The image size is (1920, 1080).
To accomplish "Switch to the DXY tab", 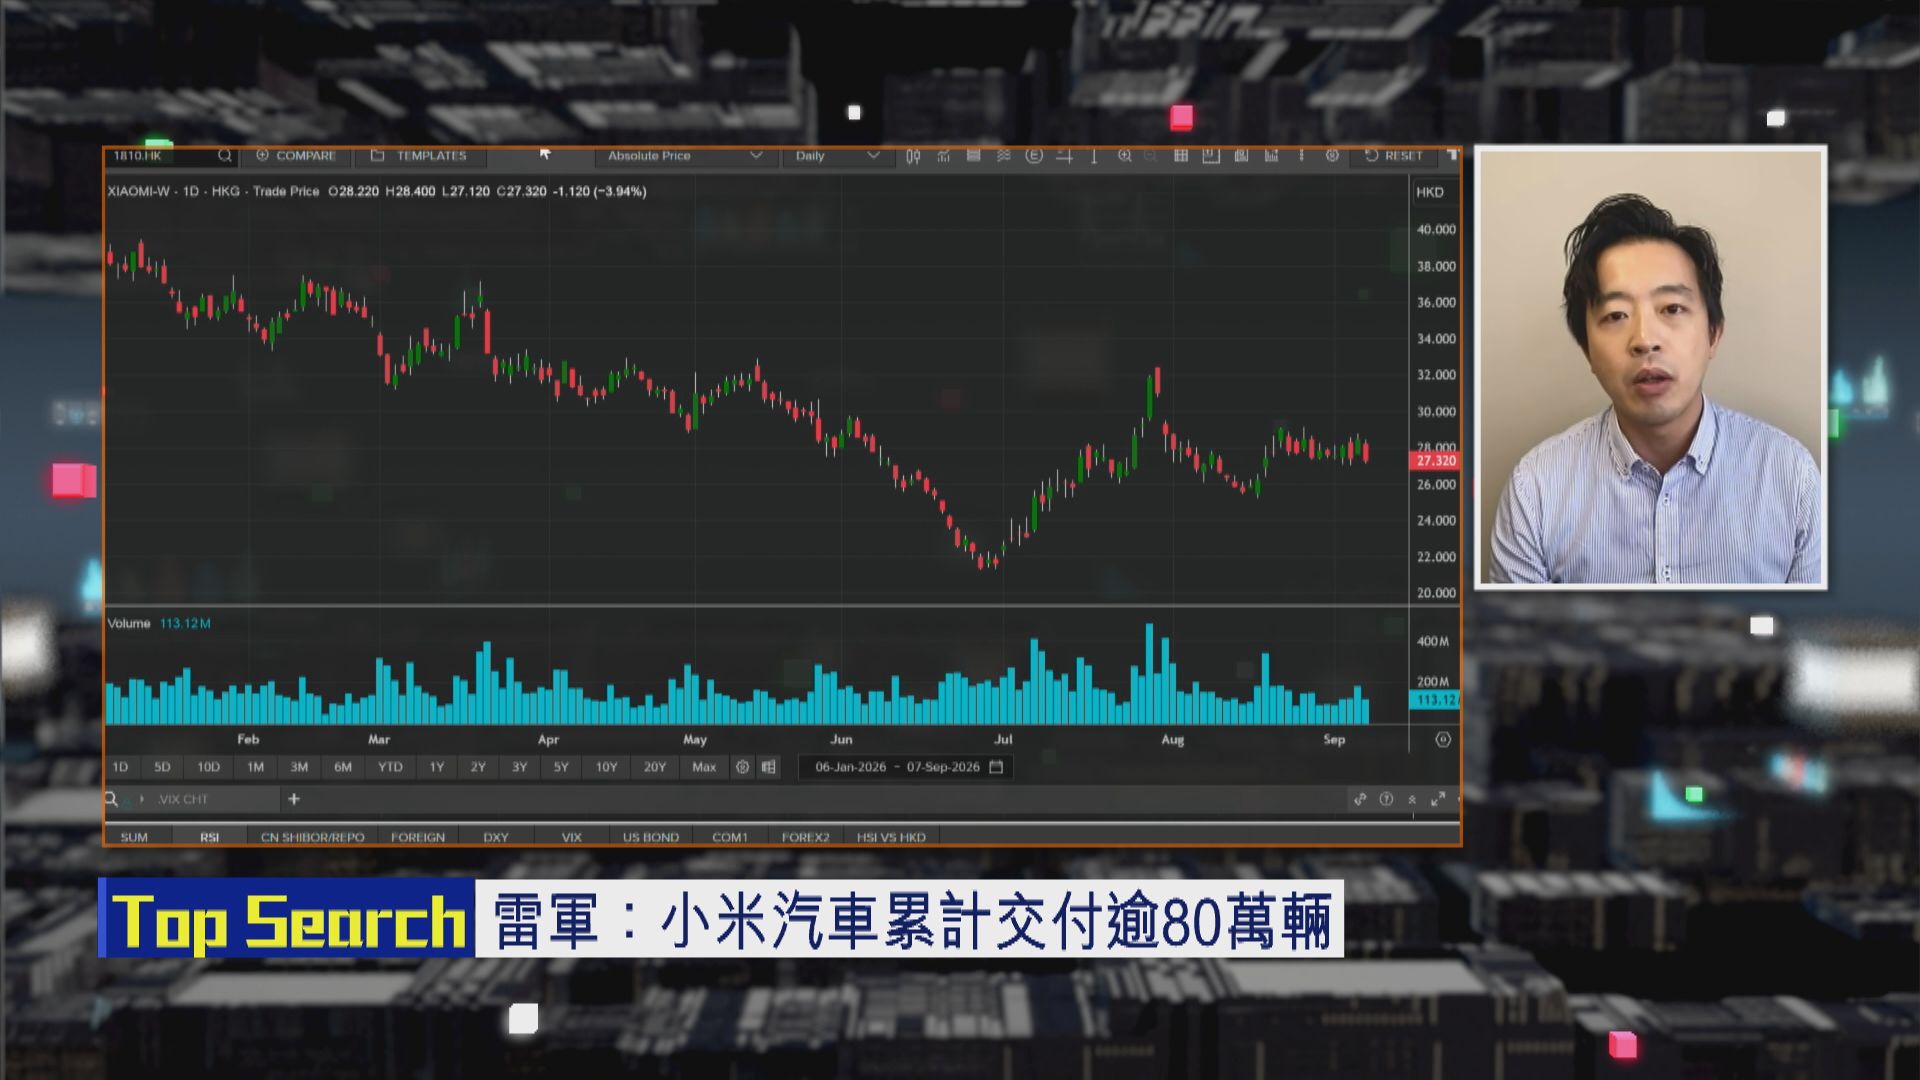I will (496, 837).
